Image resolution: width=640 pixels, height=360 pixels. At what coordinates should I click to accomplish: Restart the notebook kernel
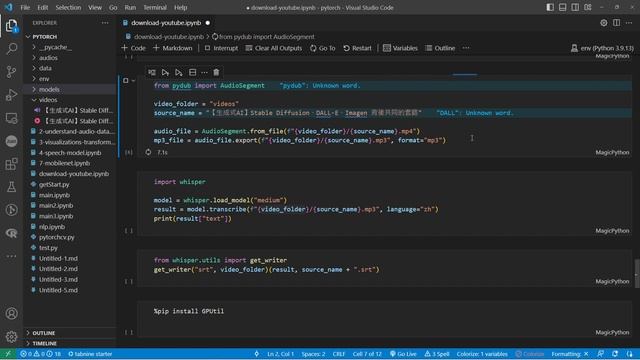357,48
